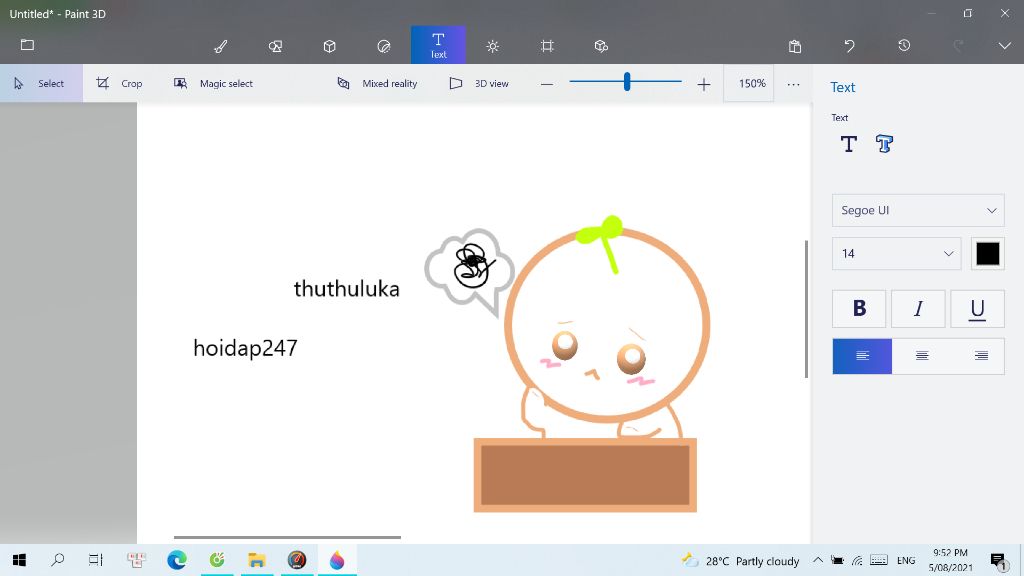
Task: Open the Effects tool
Action: pos(492,46)
